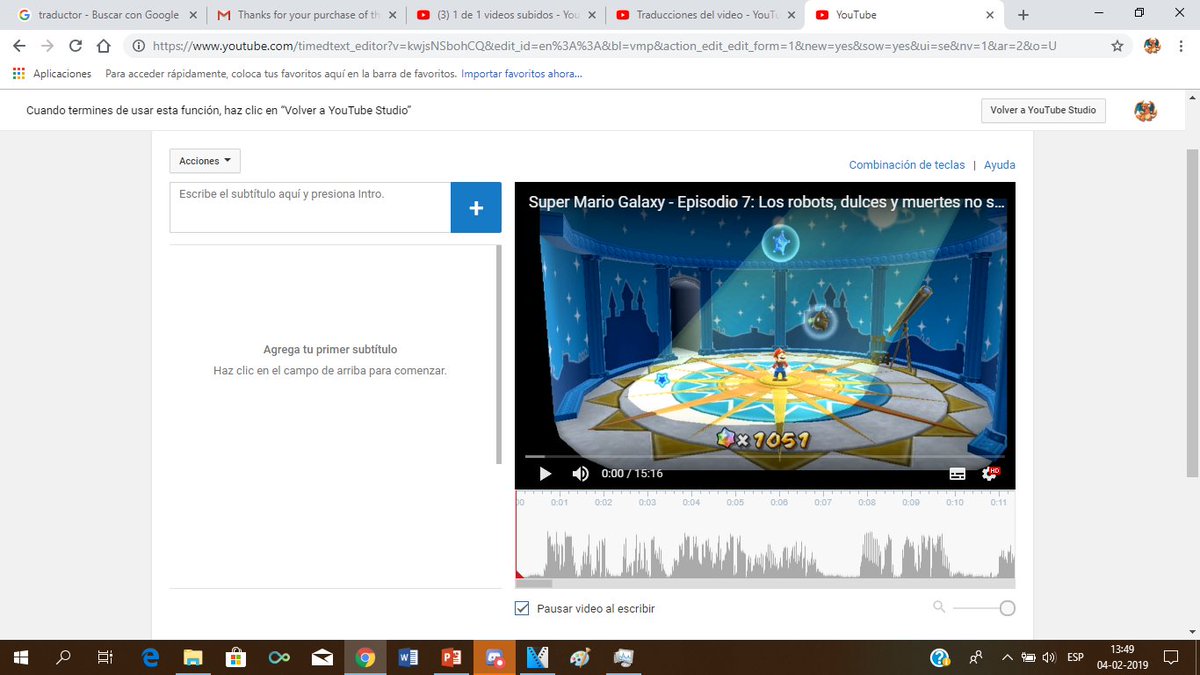Show hidden system tray icons

(1007, 657)
